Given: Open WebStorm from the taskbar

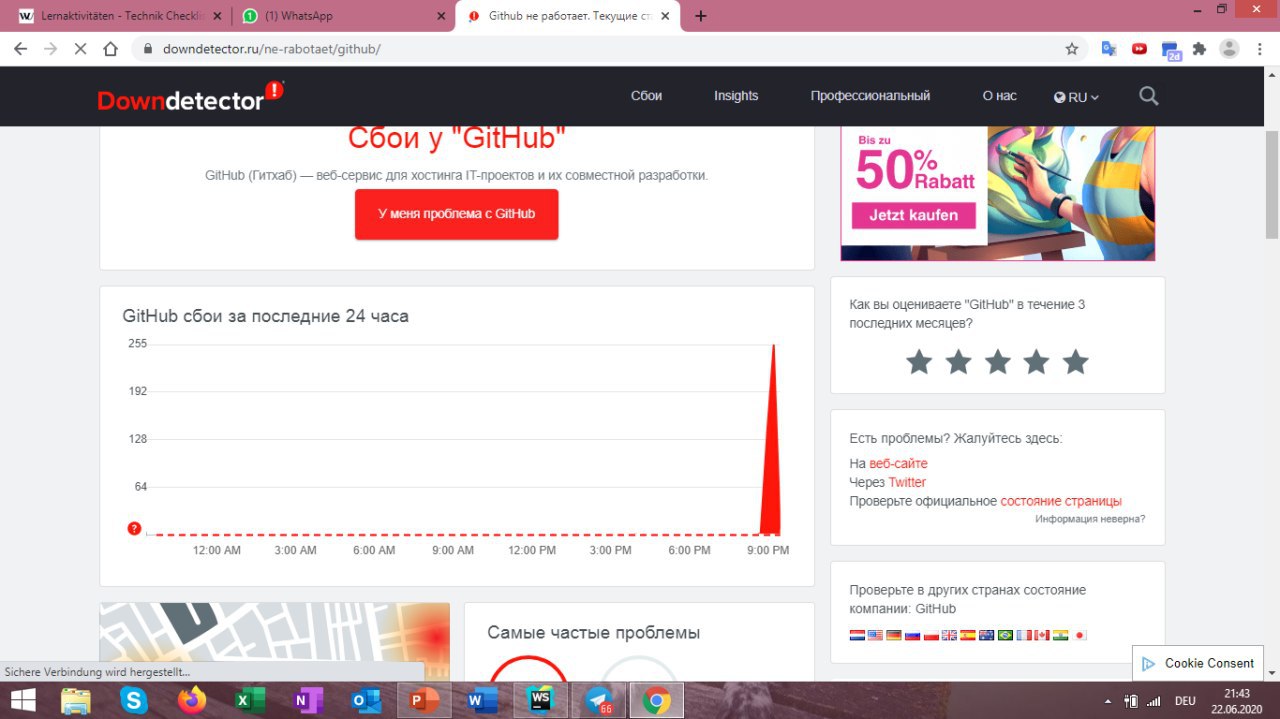Looking at the screenshot, I should [541, 700].
